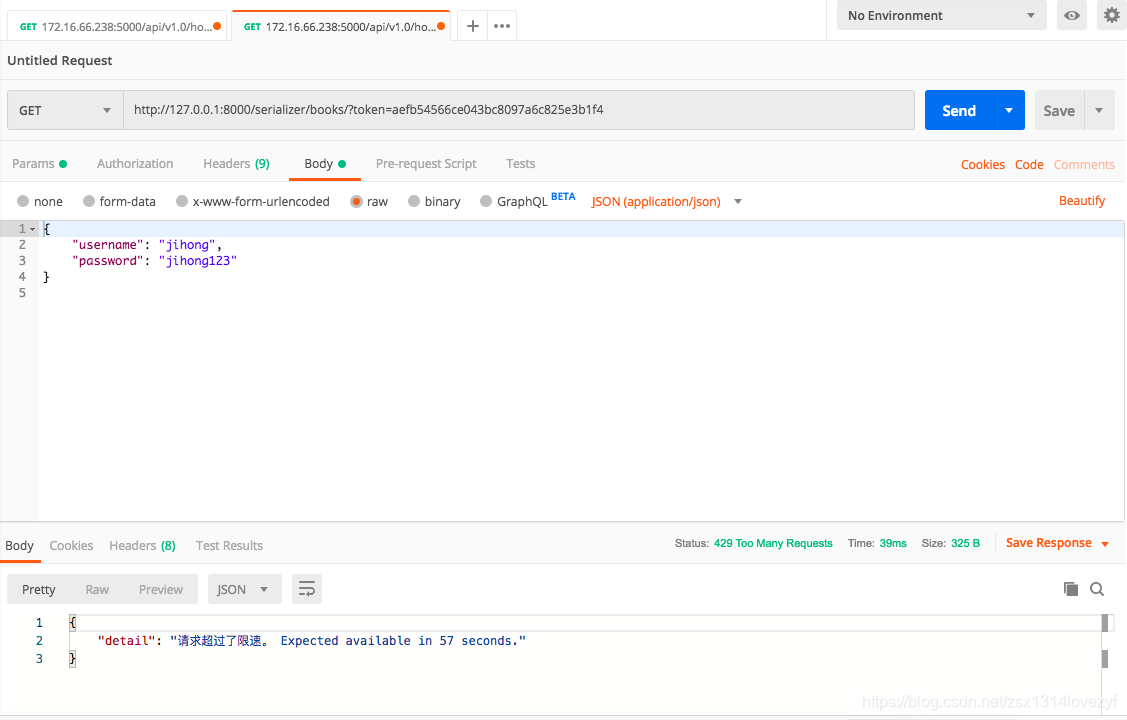Click the username line in body editor
The height and width of the screenshot is (720, 1127).
click(147, 245)
